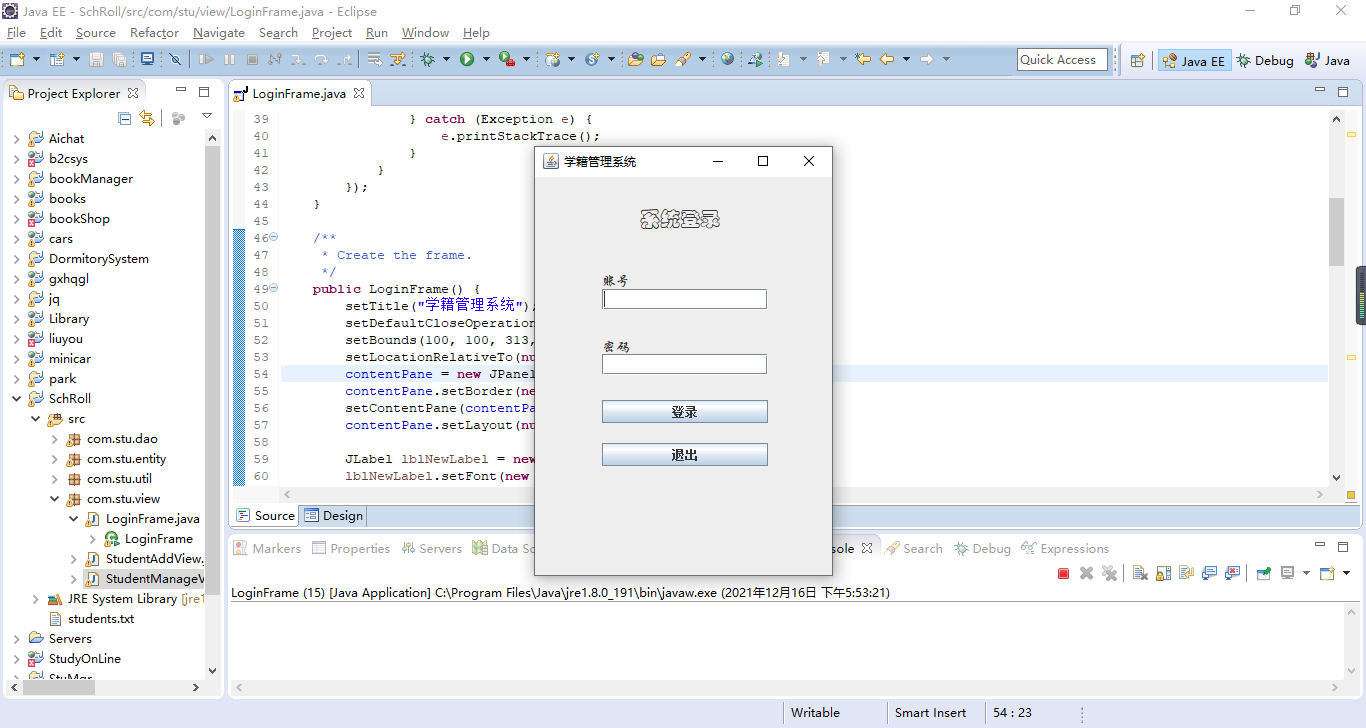Expand the Servers project node
1366x728 pixels.
pos(17,638)
